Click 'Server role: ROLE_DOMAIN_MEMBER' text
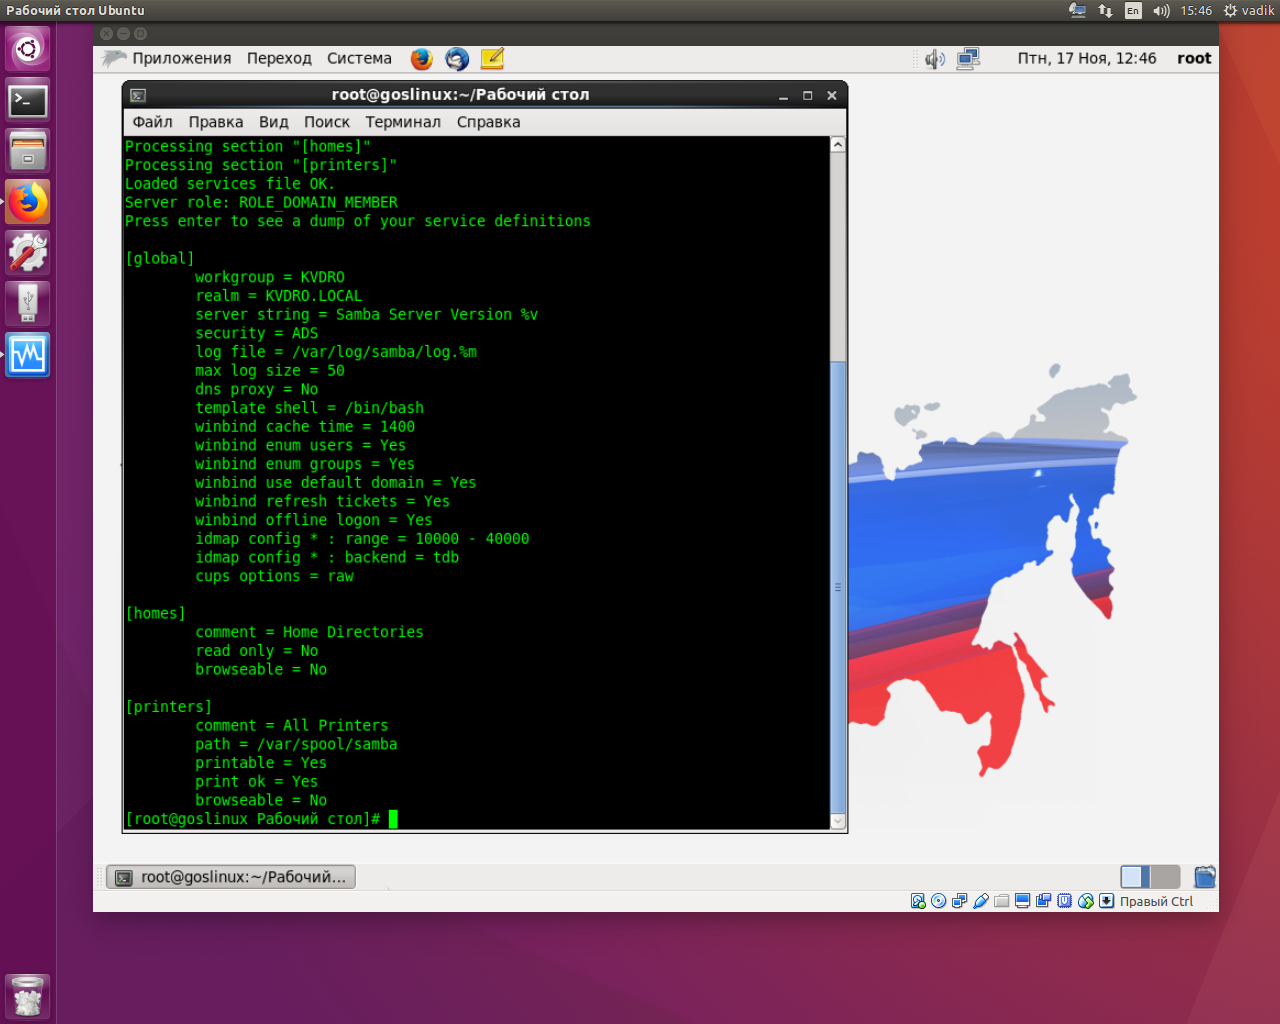Viewport: 1280px width, 1024px height. coord(261,203)
